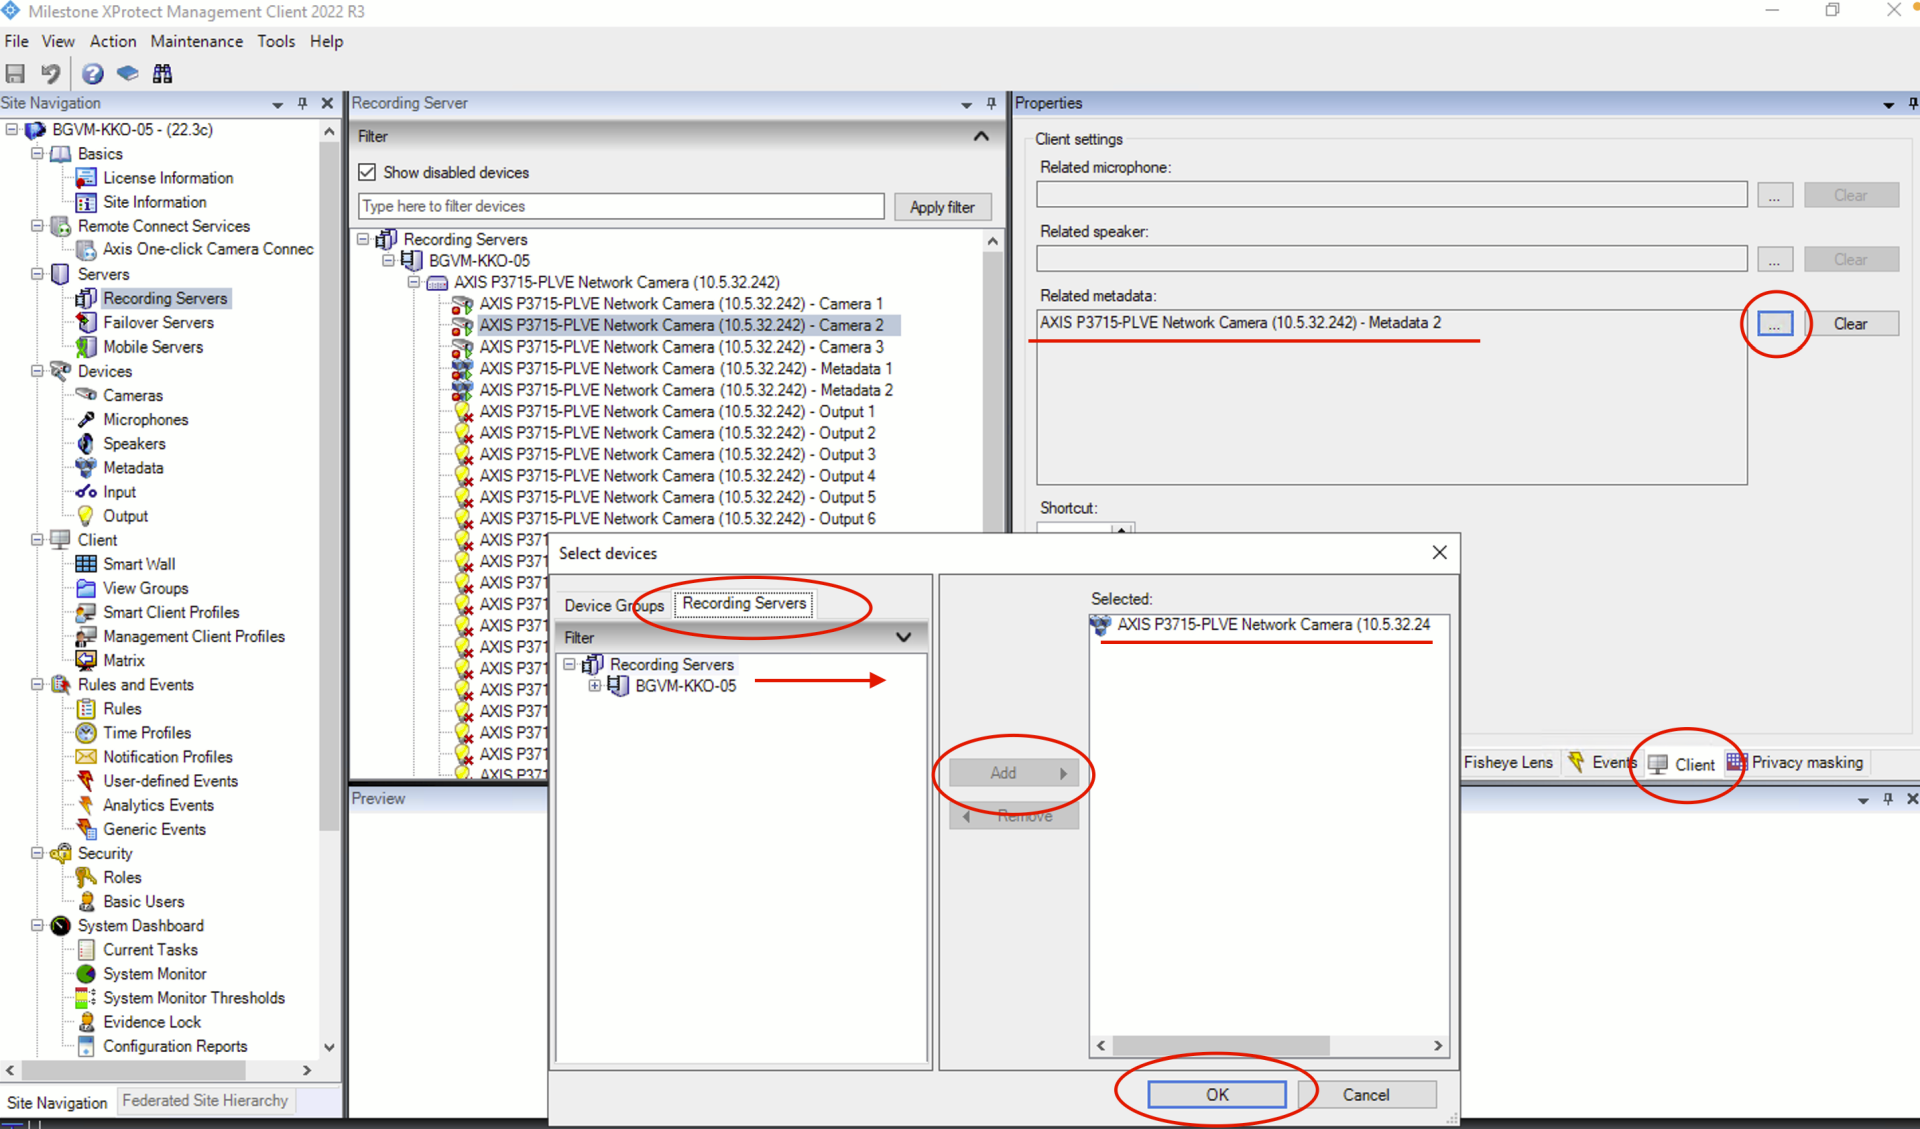Screen dimensions: 1920x1129
Task: Switch to the Device Groups tab
Action: 613,605
